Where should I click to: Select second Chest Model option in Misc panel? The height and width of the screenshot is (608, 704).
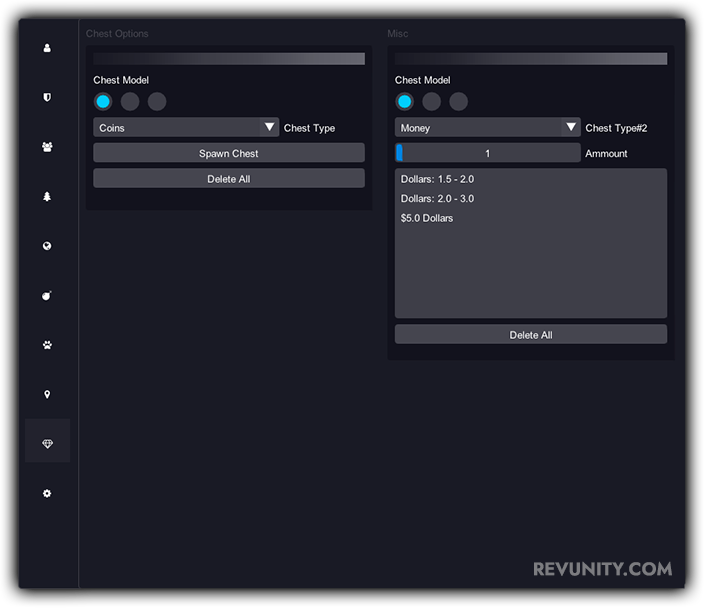tap(431, 101)
